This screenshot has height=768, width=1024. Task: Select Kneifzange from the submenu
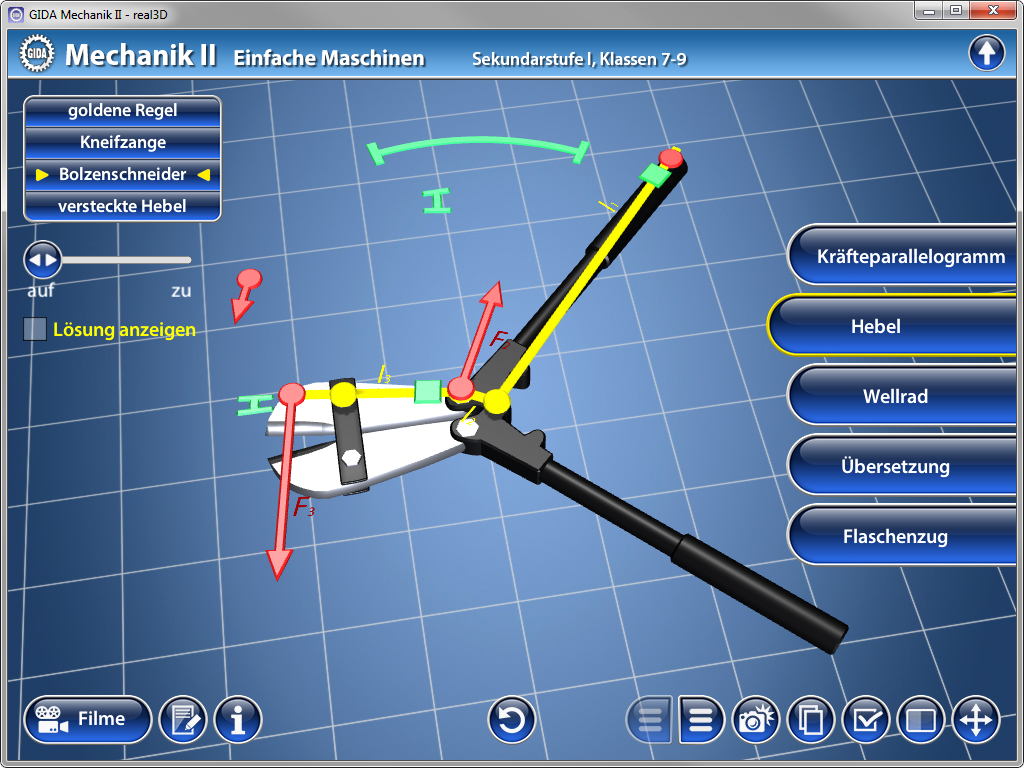coord(122,142)
